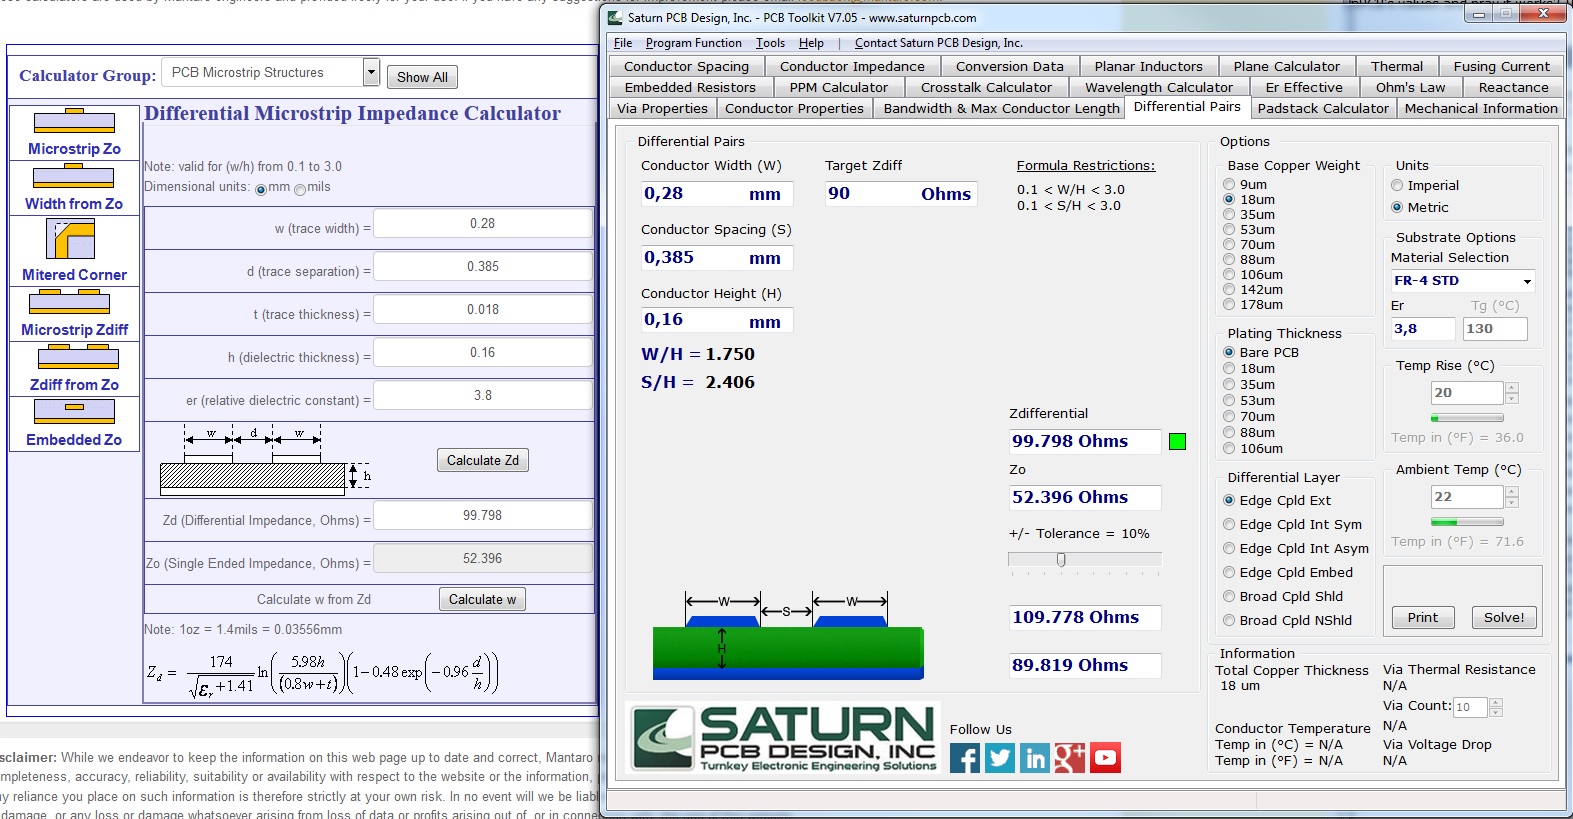
Task: Switch to Planar Inductors tab
Action: pos(1148,66)
